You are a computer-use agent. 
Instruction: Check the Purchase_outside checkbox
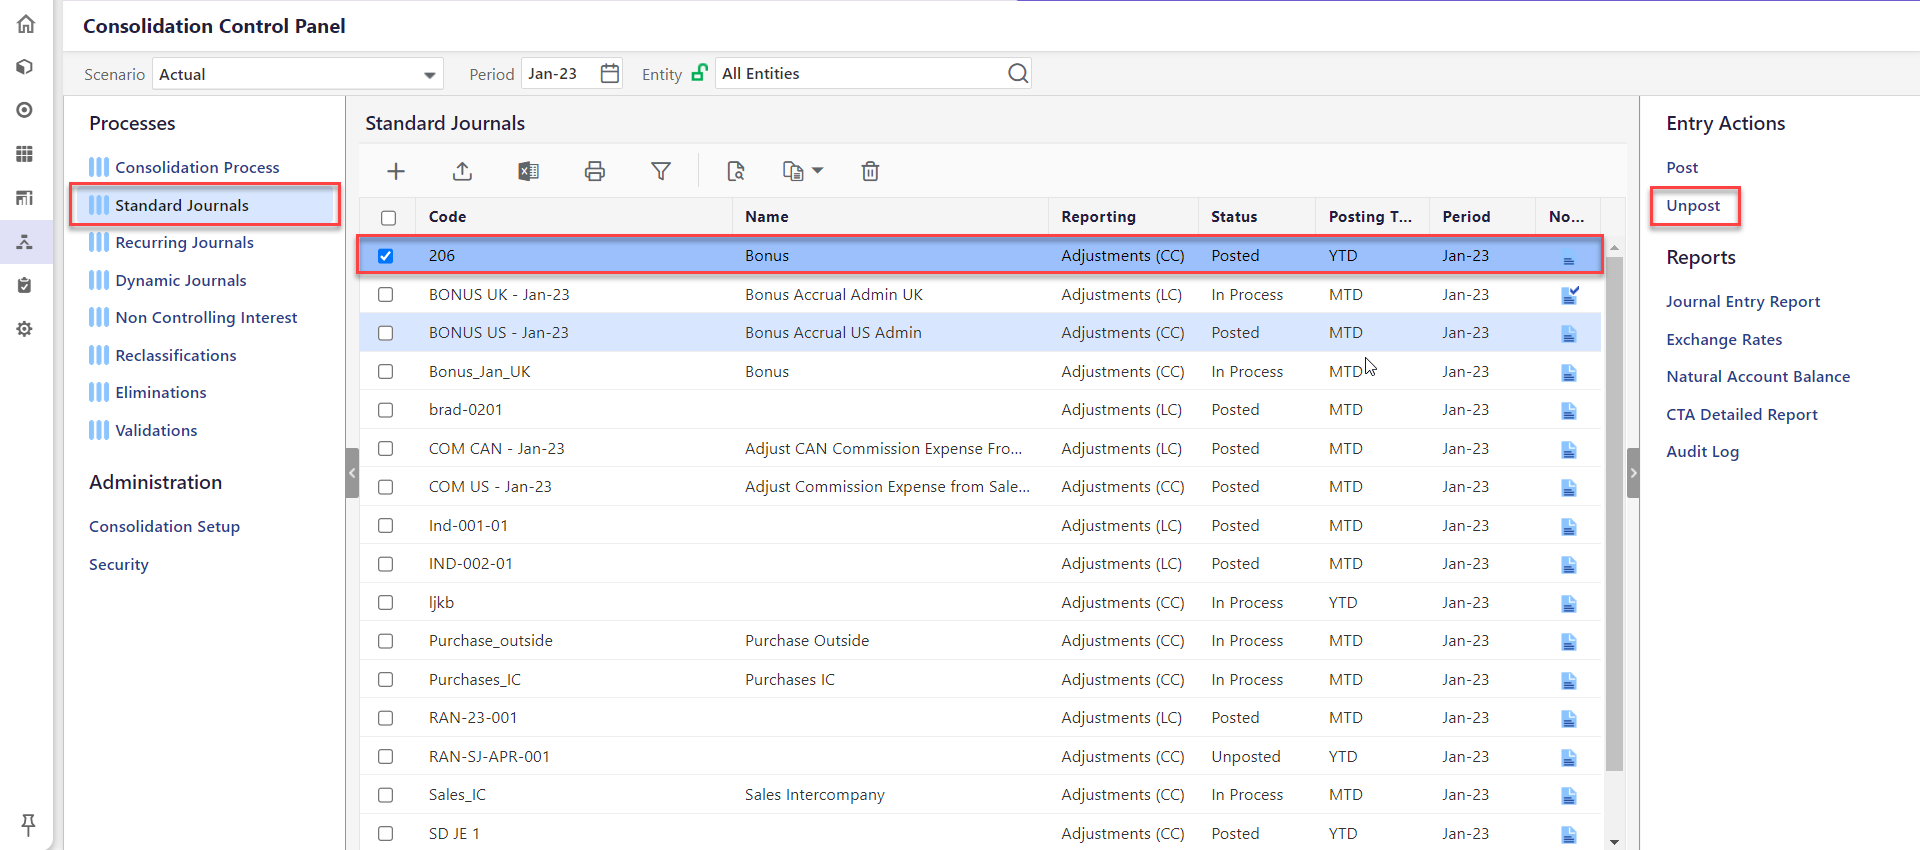coord(386,641)
